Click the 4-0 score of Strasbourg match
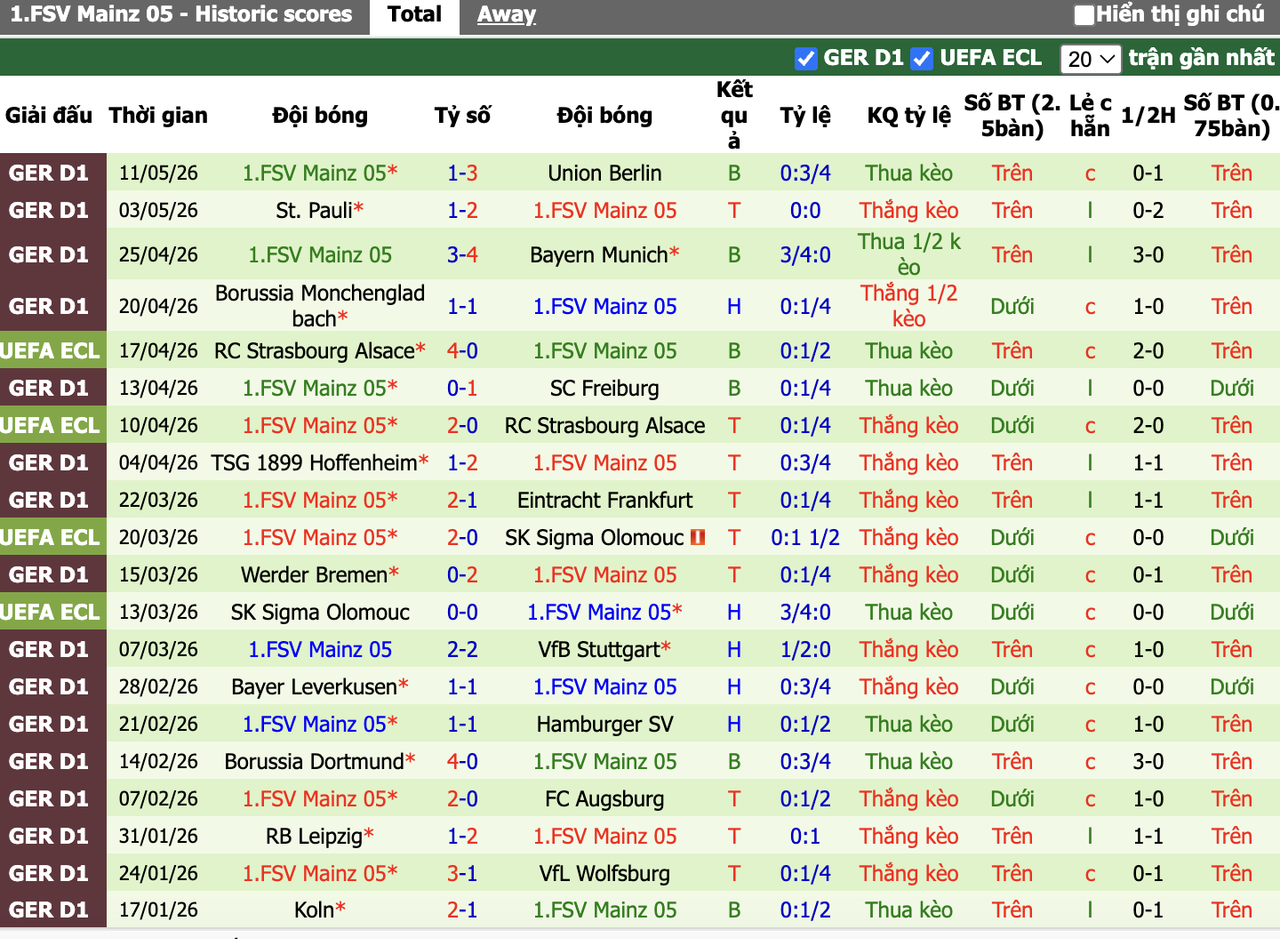 pos(462,351)
